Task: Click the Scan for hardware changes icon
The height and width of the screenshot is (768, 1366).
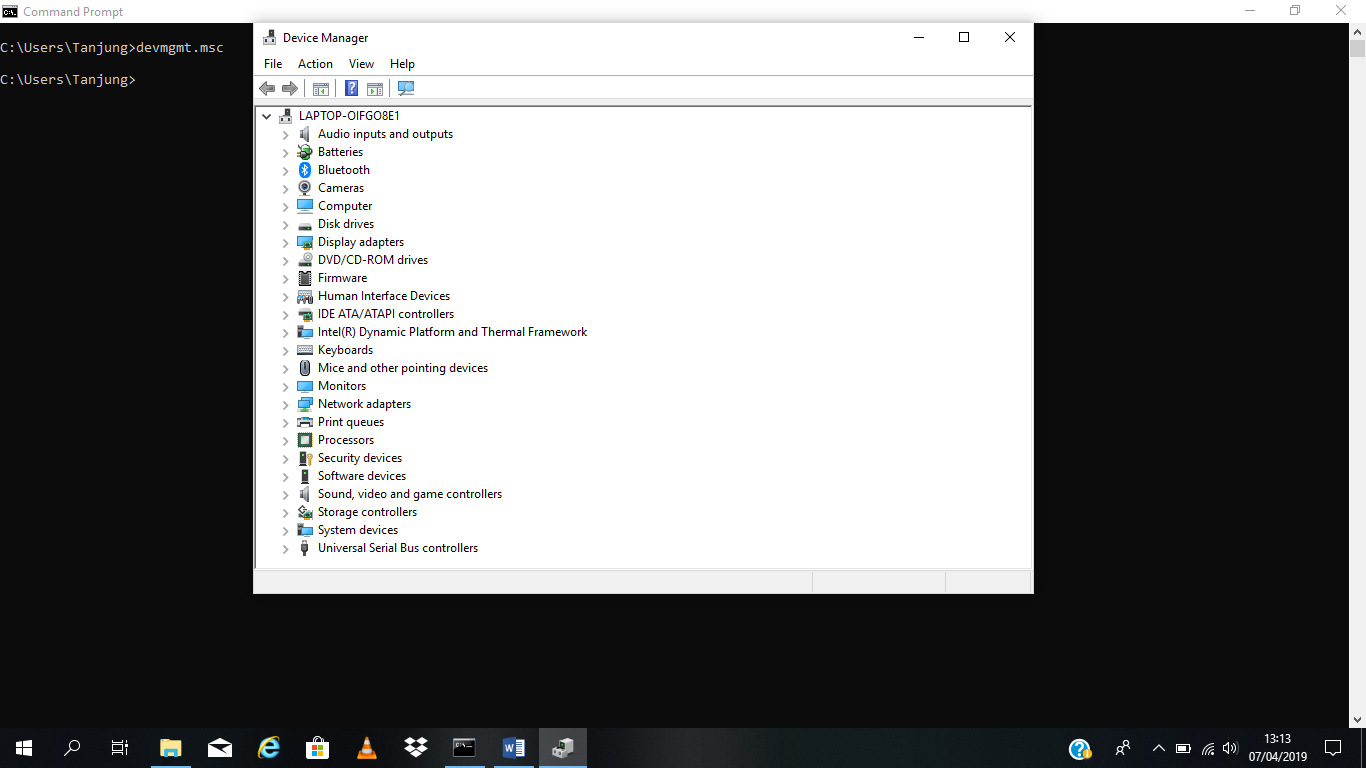Action: tap(405, 88)
